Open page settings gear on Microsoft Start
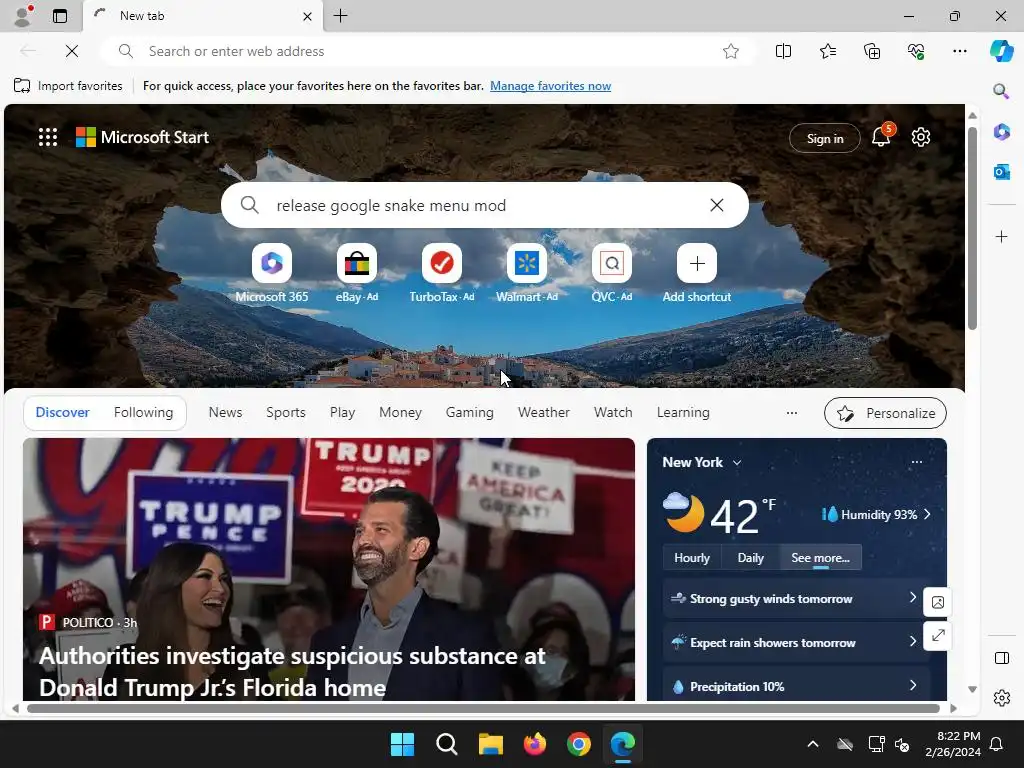1024x768 pixels. point(921,137)
